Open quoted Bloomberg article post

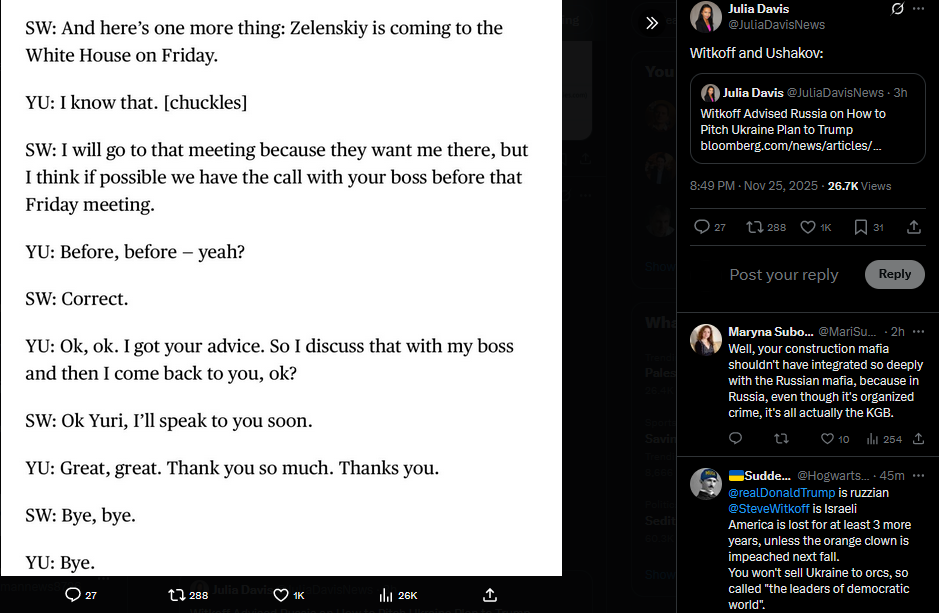[x=807, y=120]
